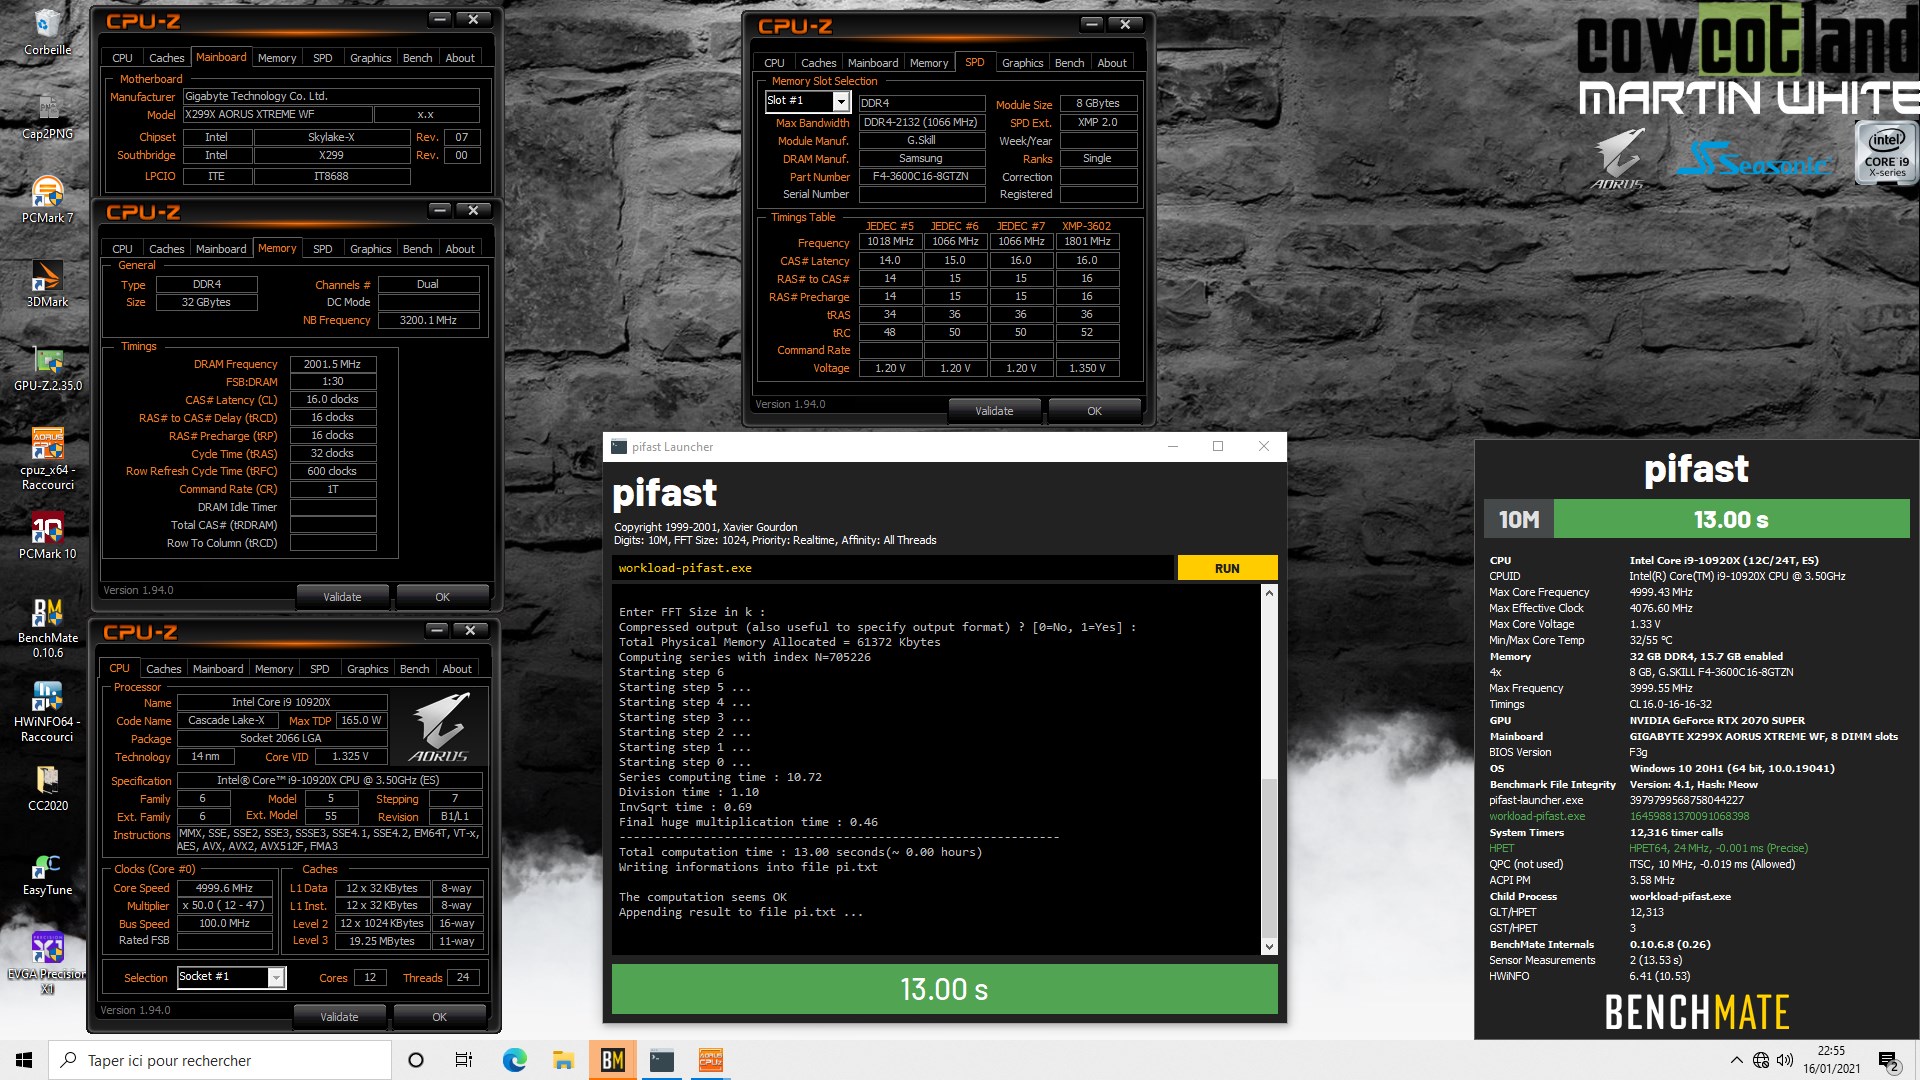
Task: Switch to CPU-Z taskbar icon
Action: pos(710,1060)
